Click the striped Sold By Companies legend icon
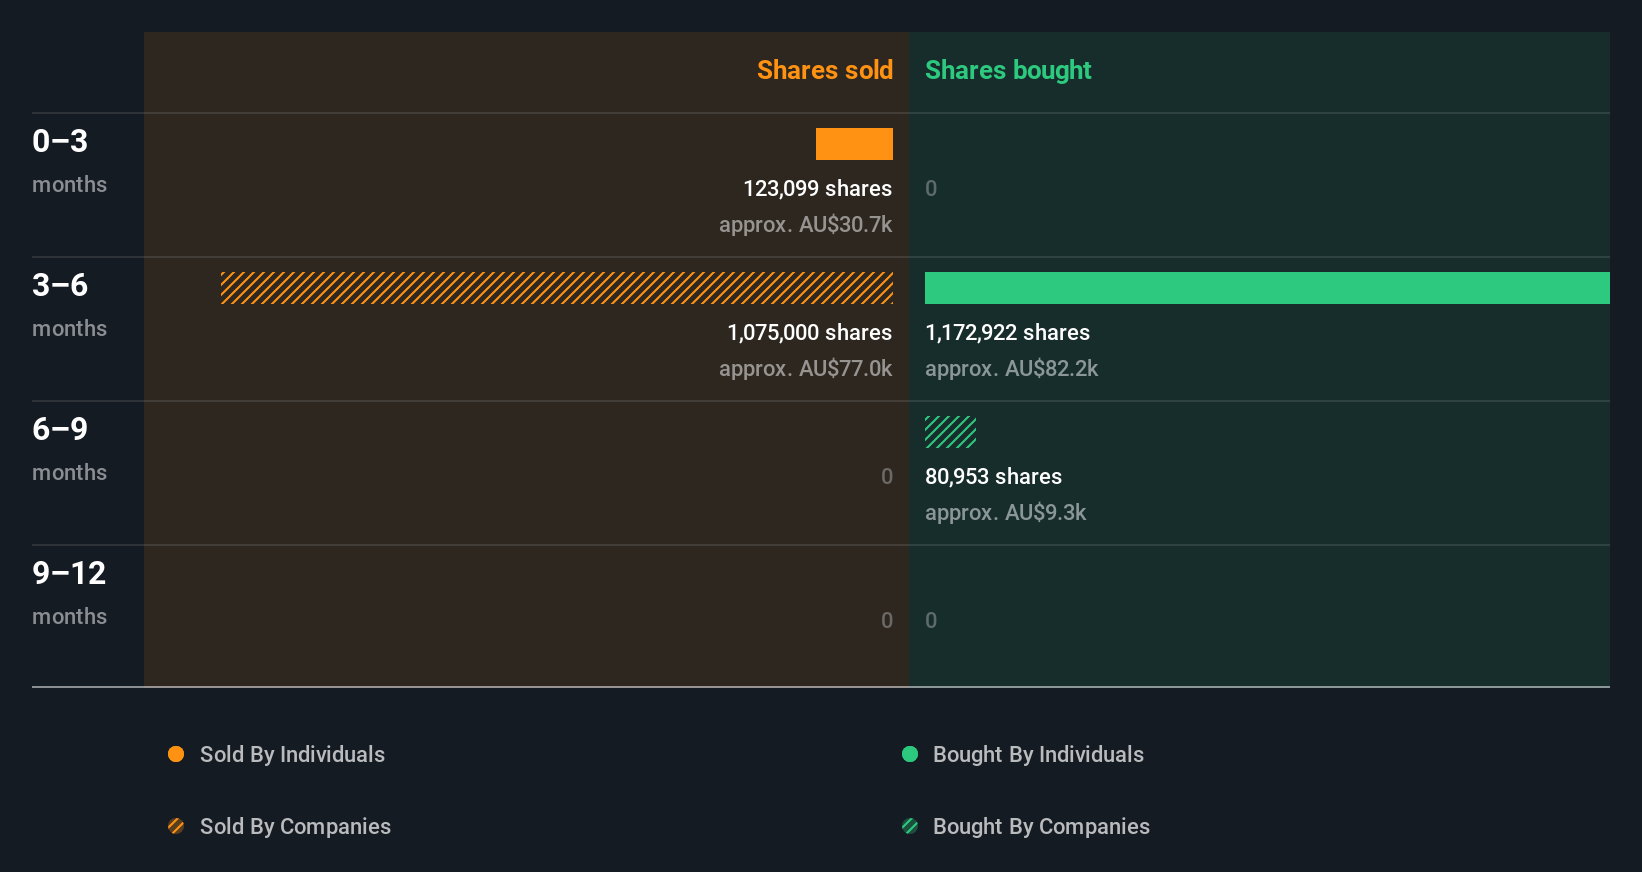 176,826
